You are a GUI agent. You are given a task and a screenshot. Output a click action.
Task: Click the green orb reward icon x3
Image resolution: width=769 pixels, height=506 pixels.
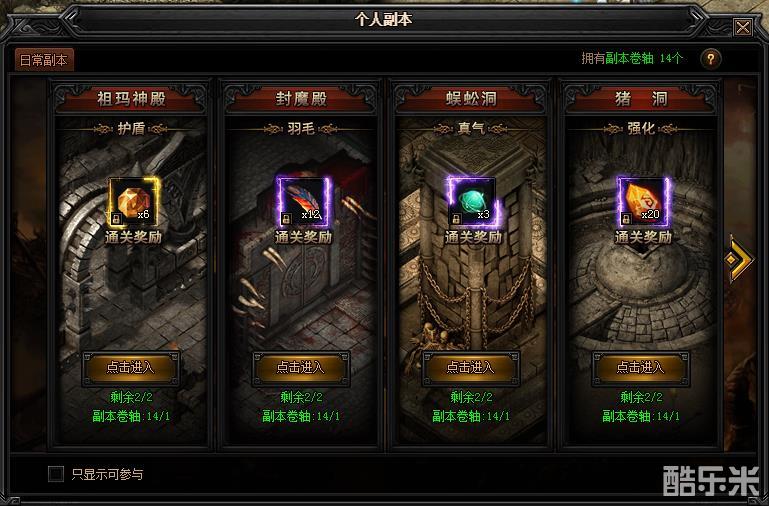pos(472,202)
